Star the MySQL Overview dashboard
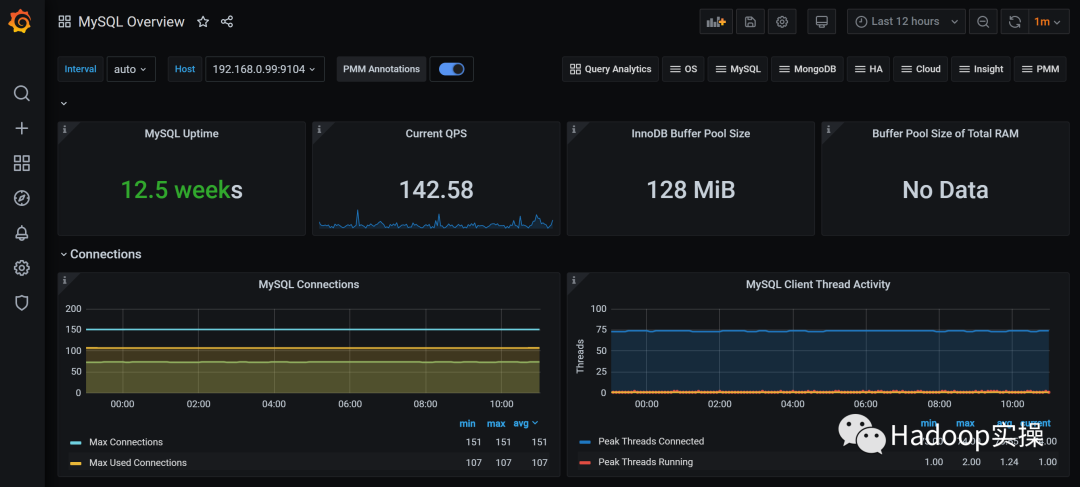The image size is (1080, 487). click(202, 22)
